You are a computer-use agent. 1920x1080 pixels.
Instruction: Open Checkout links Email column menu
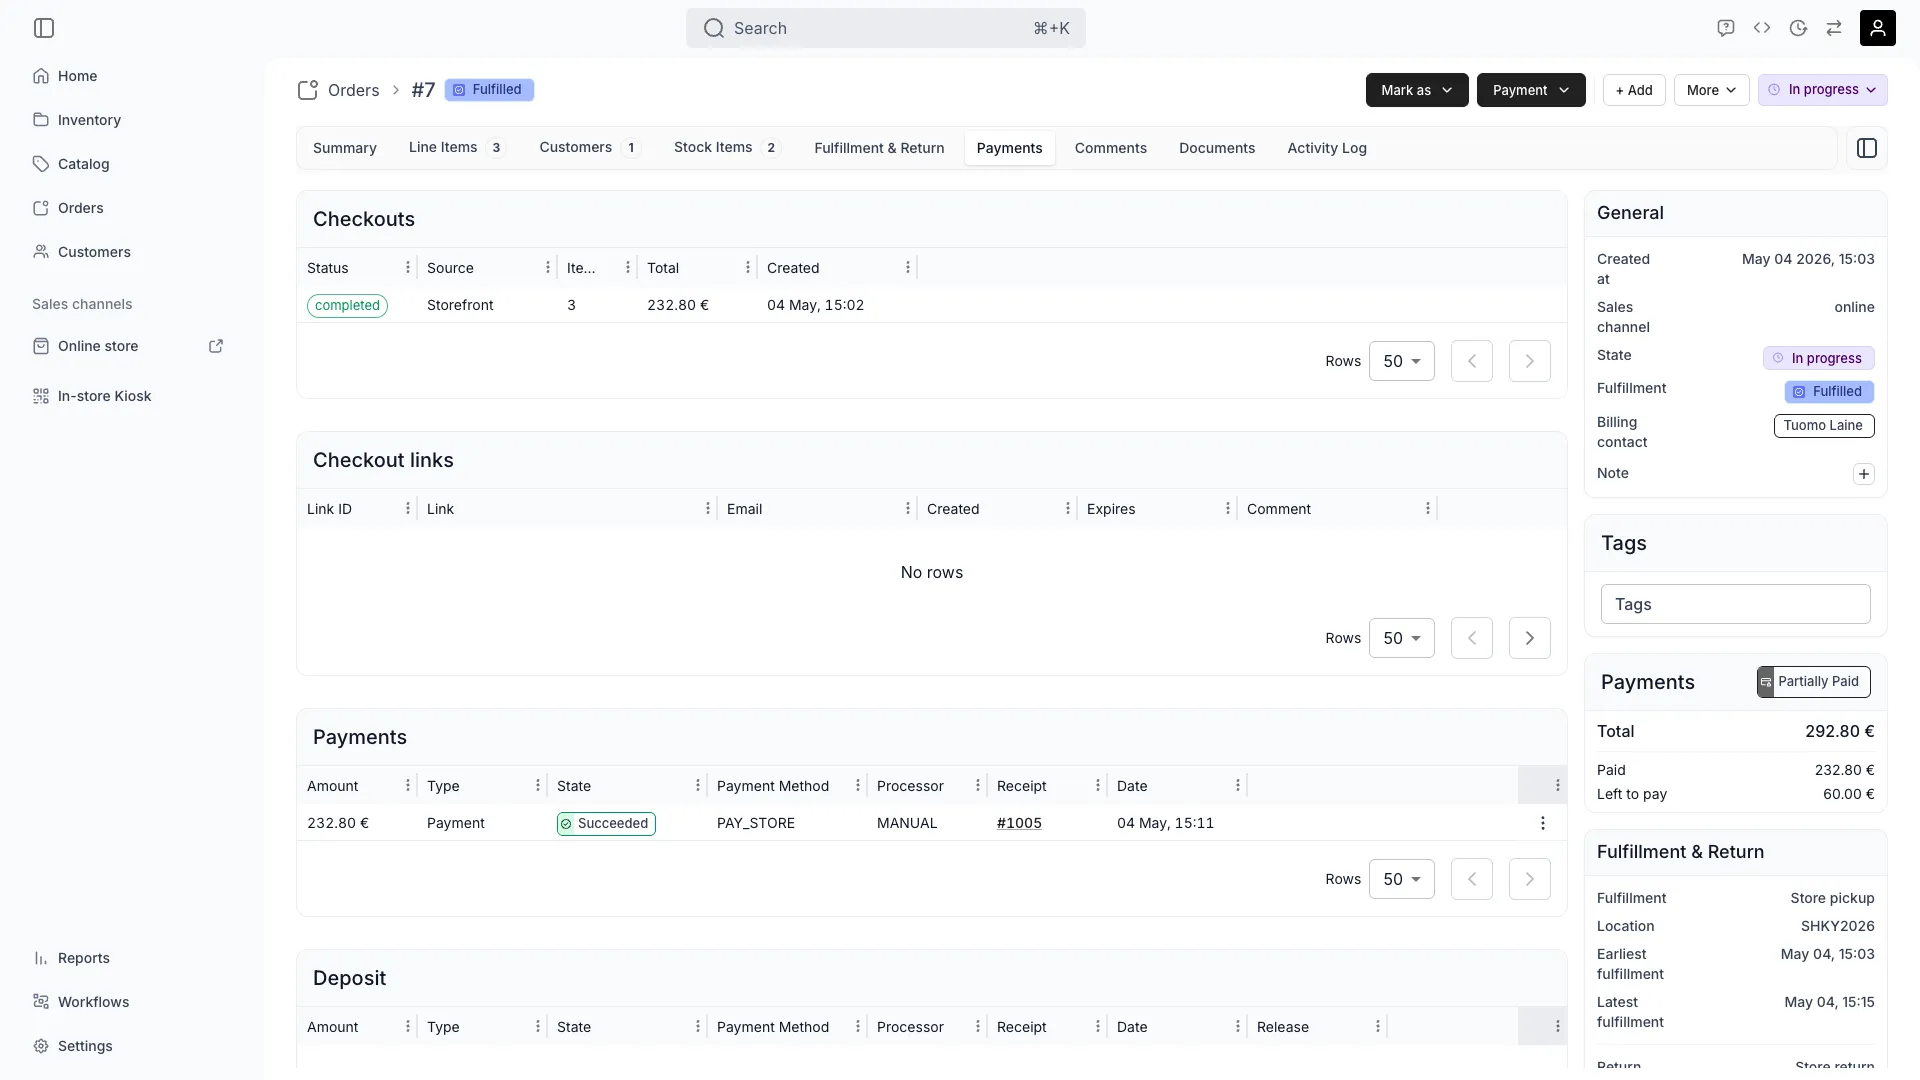click(907, 509)
